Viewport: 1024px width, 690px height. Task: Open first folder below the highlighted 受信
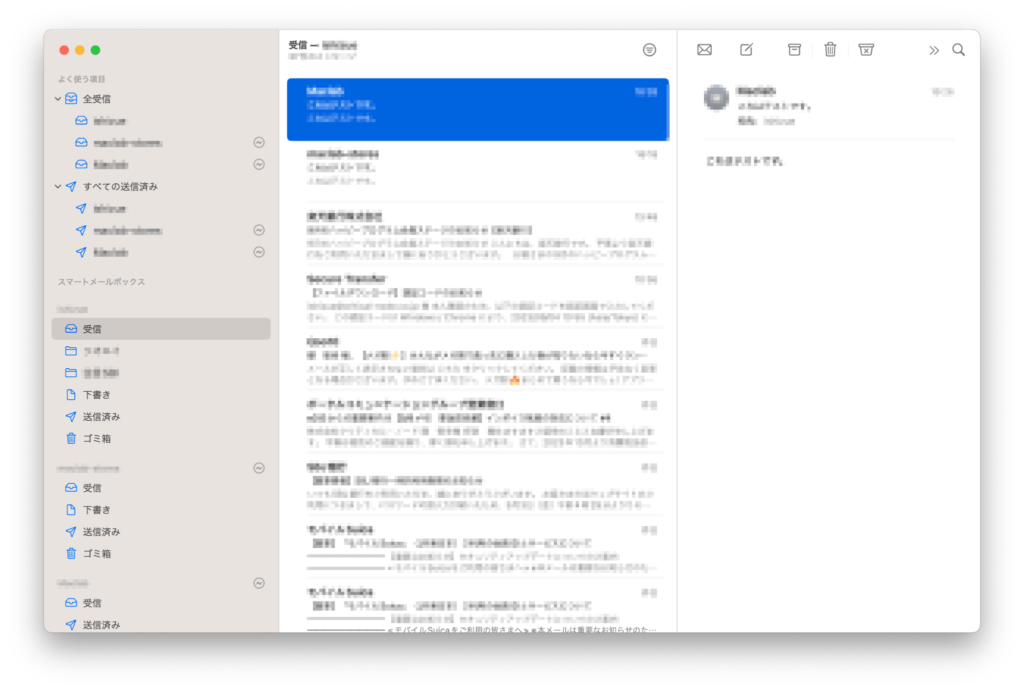[161, 351]
